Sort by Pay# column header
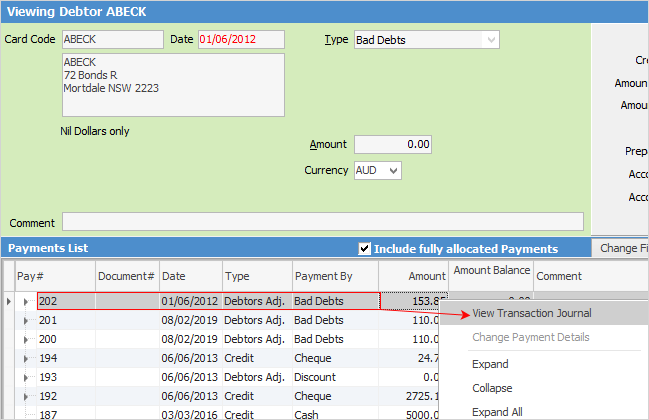Image resolution: width=649 pixels, height=420 pixels. coord(55,276)
